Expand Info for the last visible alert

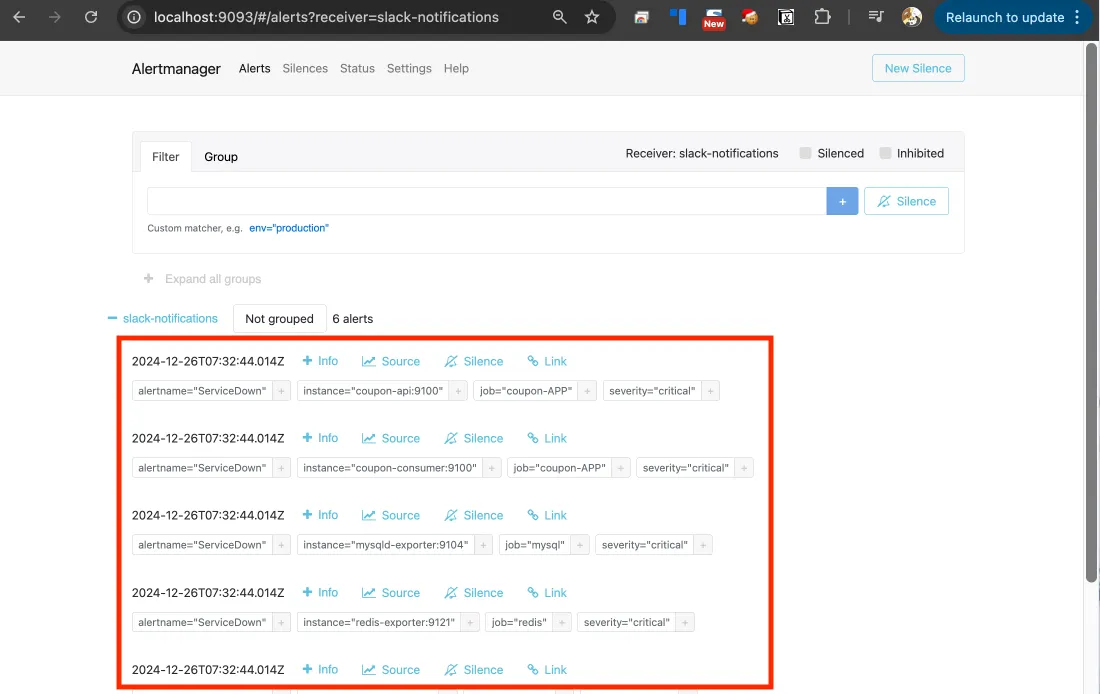pyautogui.click(x=320, y=669)
